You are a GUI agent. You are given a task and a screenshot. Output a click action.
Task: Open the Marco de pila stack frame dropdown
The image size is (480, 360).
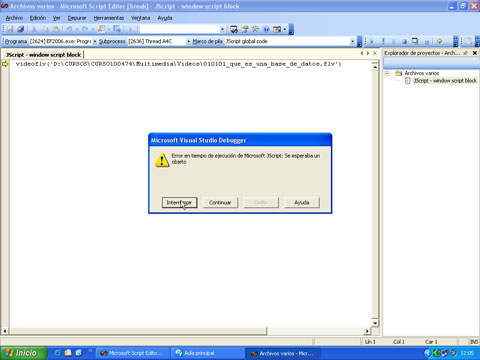point(353,41)
